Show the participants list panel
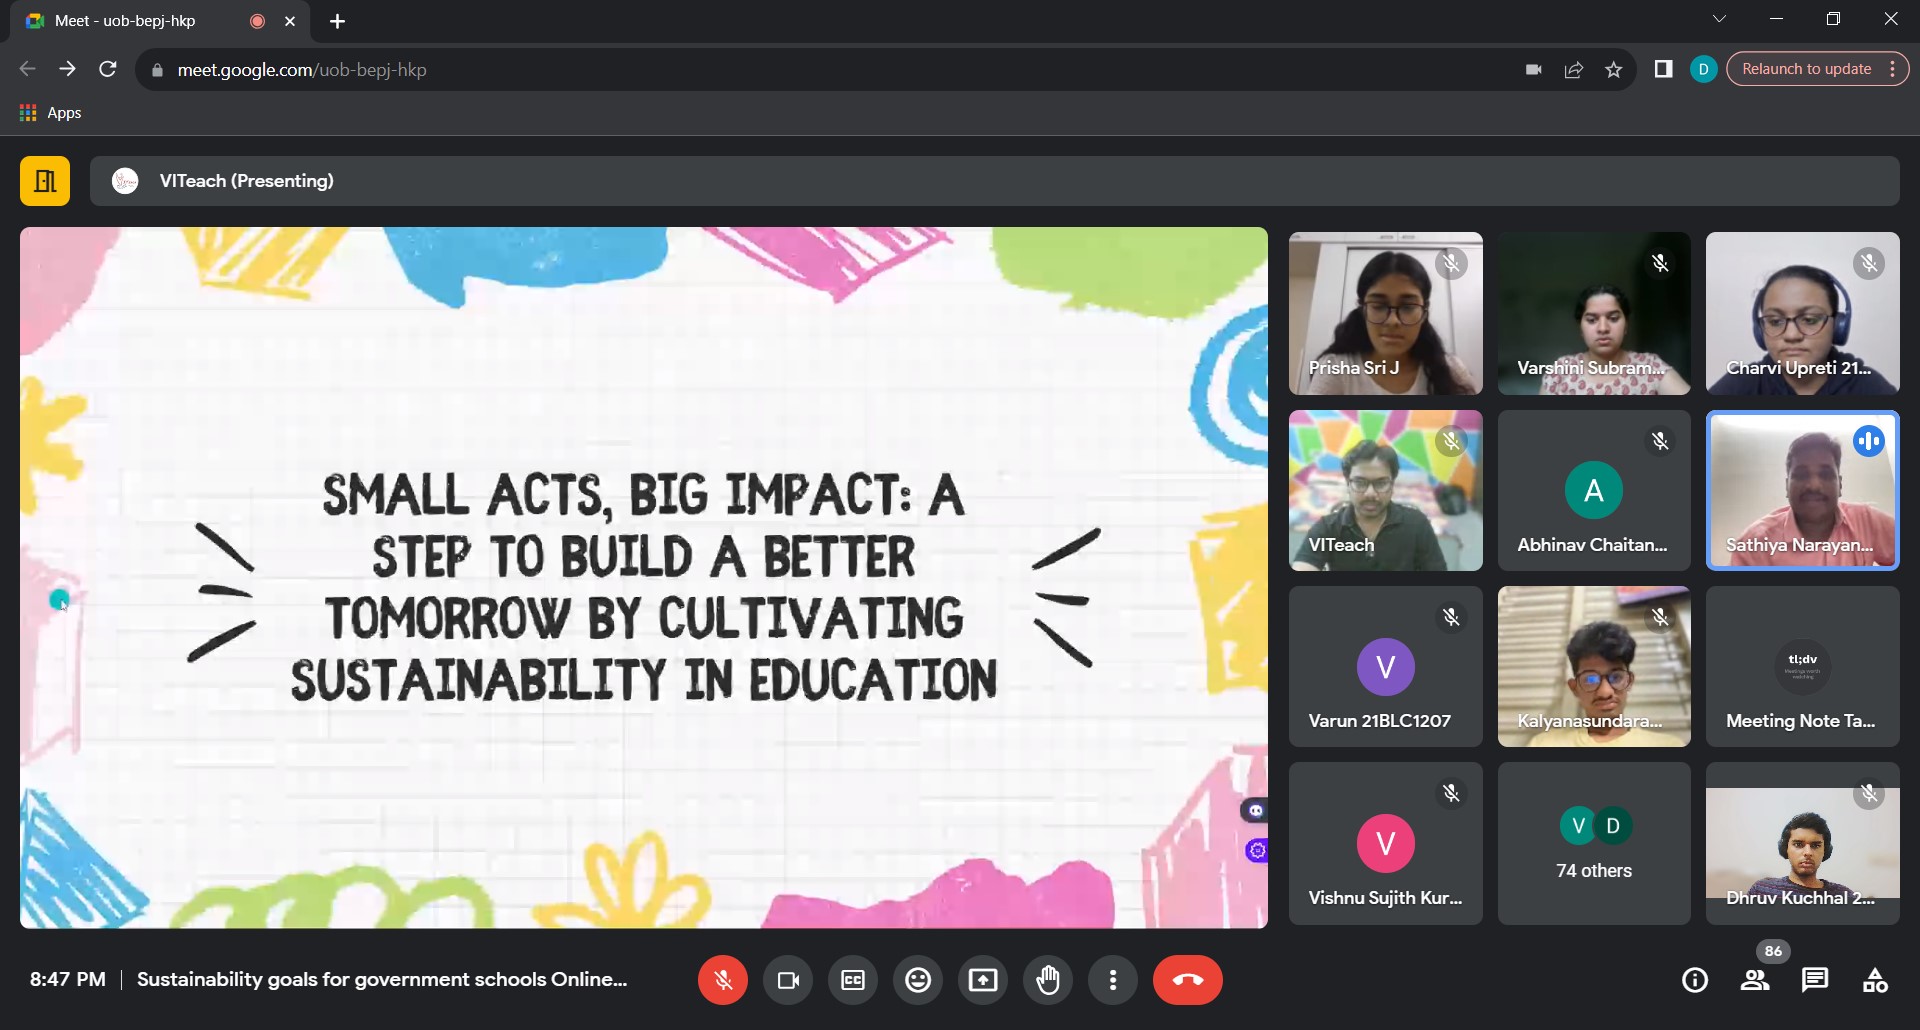This screenshot has width=1920, height=1030. (1755, 980)
